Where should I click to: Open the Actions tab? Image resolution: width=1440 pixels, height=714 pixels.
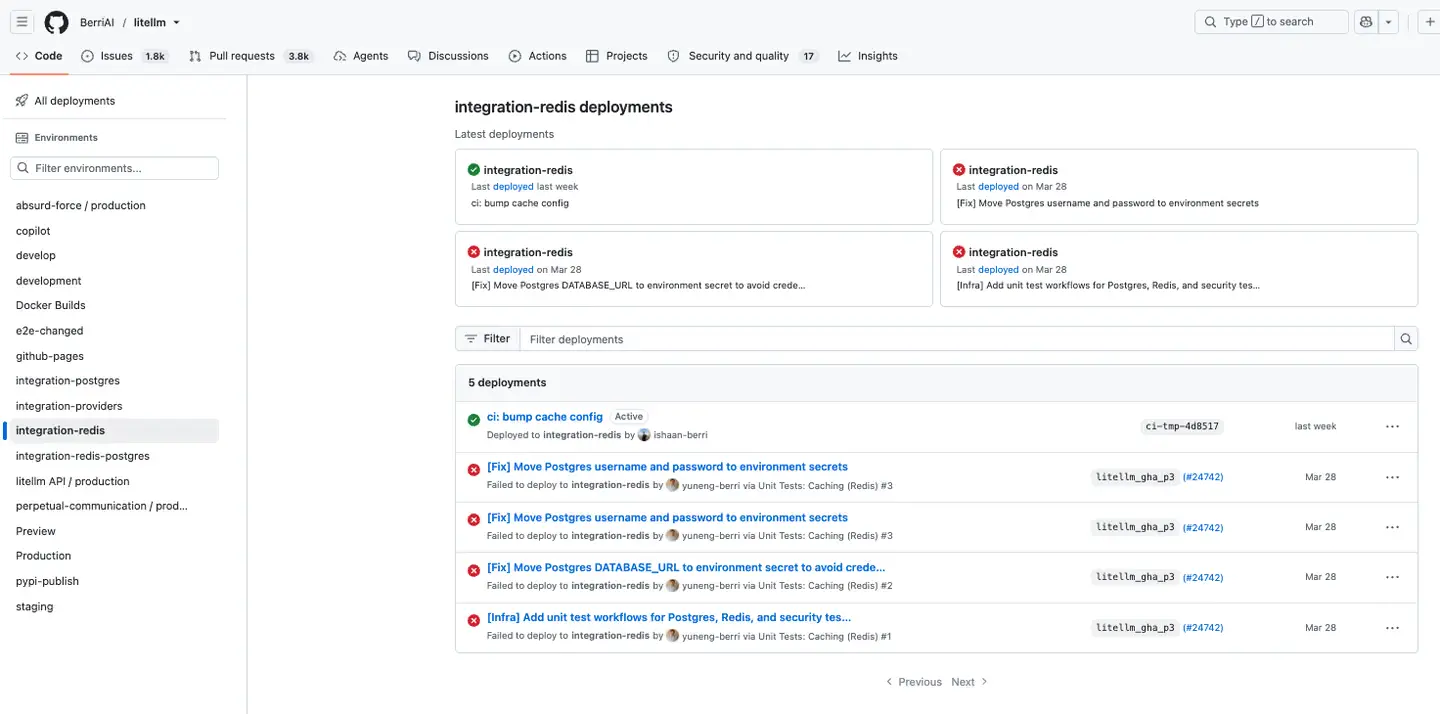[537, 56]
